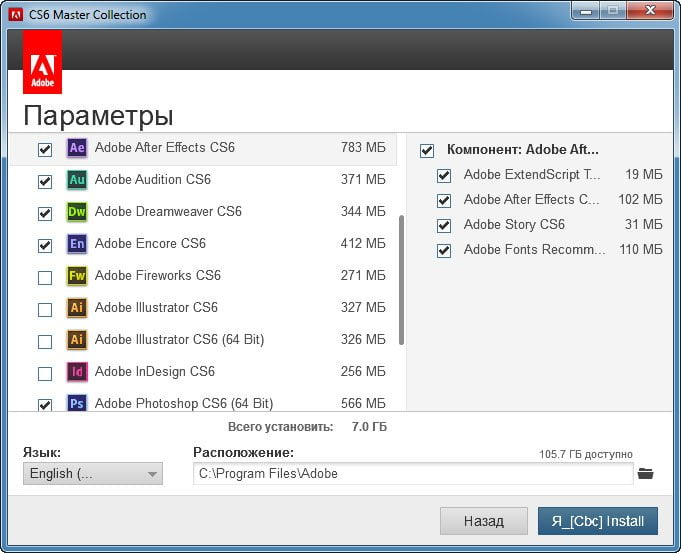Click the After Effects Ae icon
This screenshot has width=681, height=553.
77,148
